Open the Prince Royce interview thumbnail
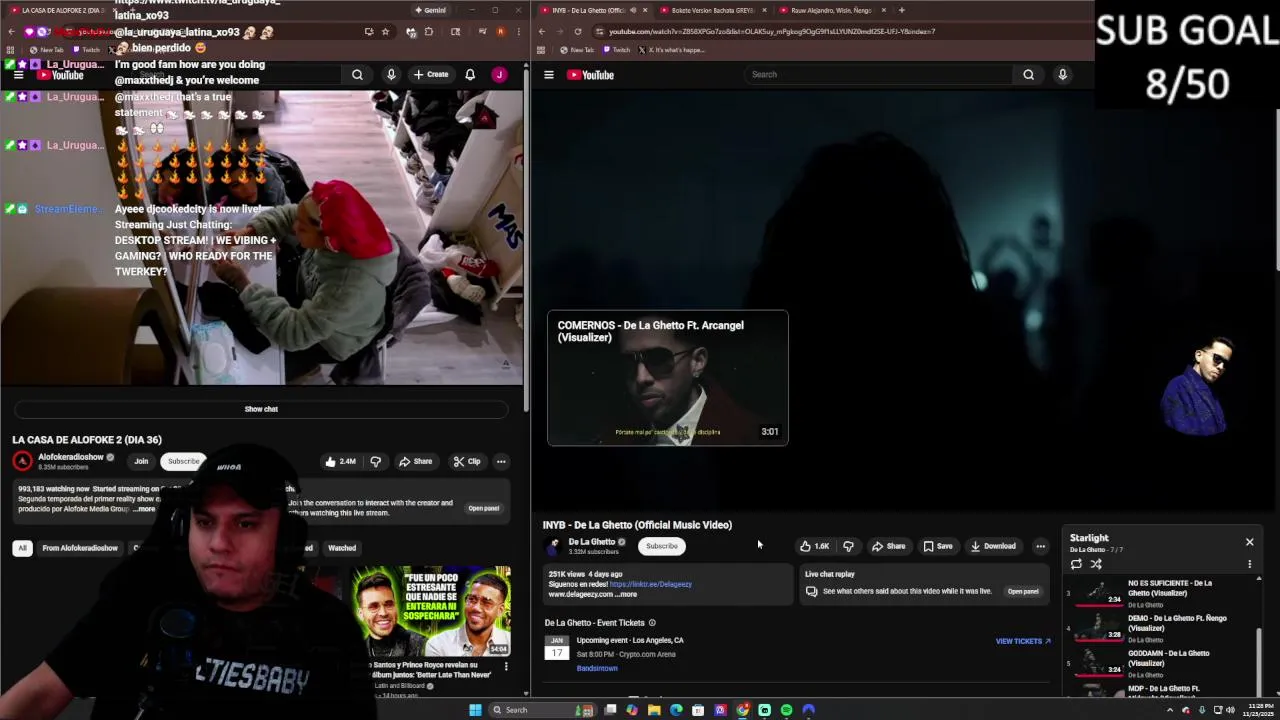Viewport: 1280px width, 720px height. (x=431, y=611)
